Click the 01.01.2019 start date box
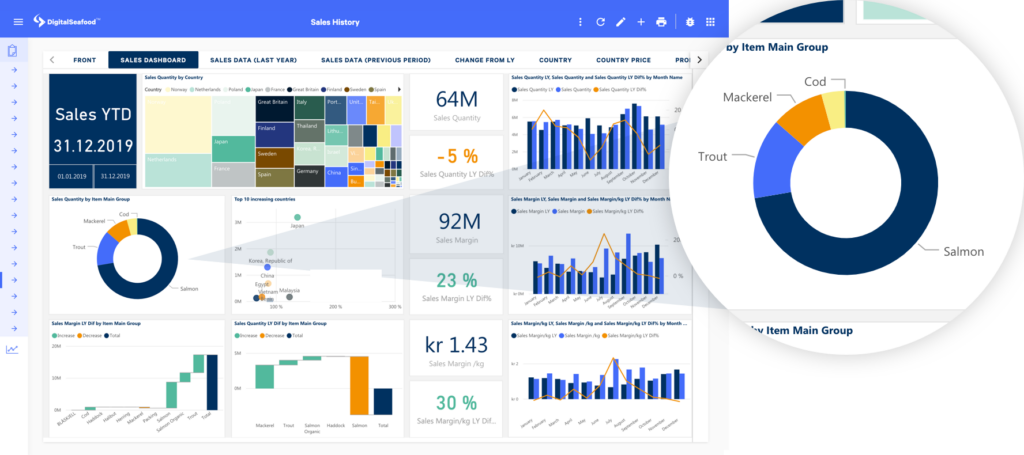 pos(71,176)
